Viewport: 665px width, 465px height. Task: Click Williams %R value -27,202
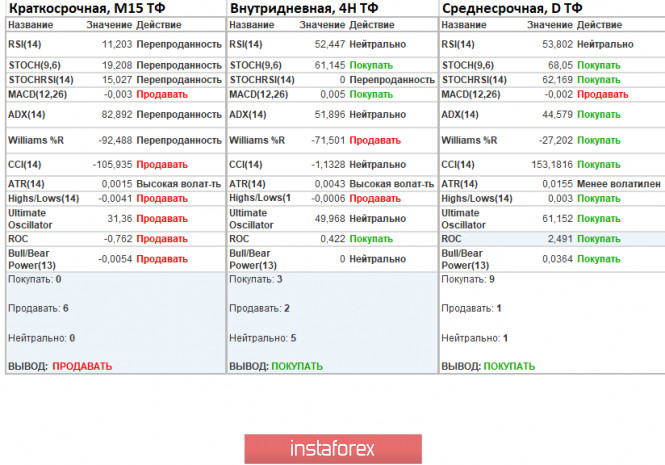[556, 140]
